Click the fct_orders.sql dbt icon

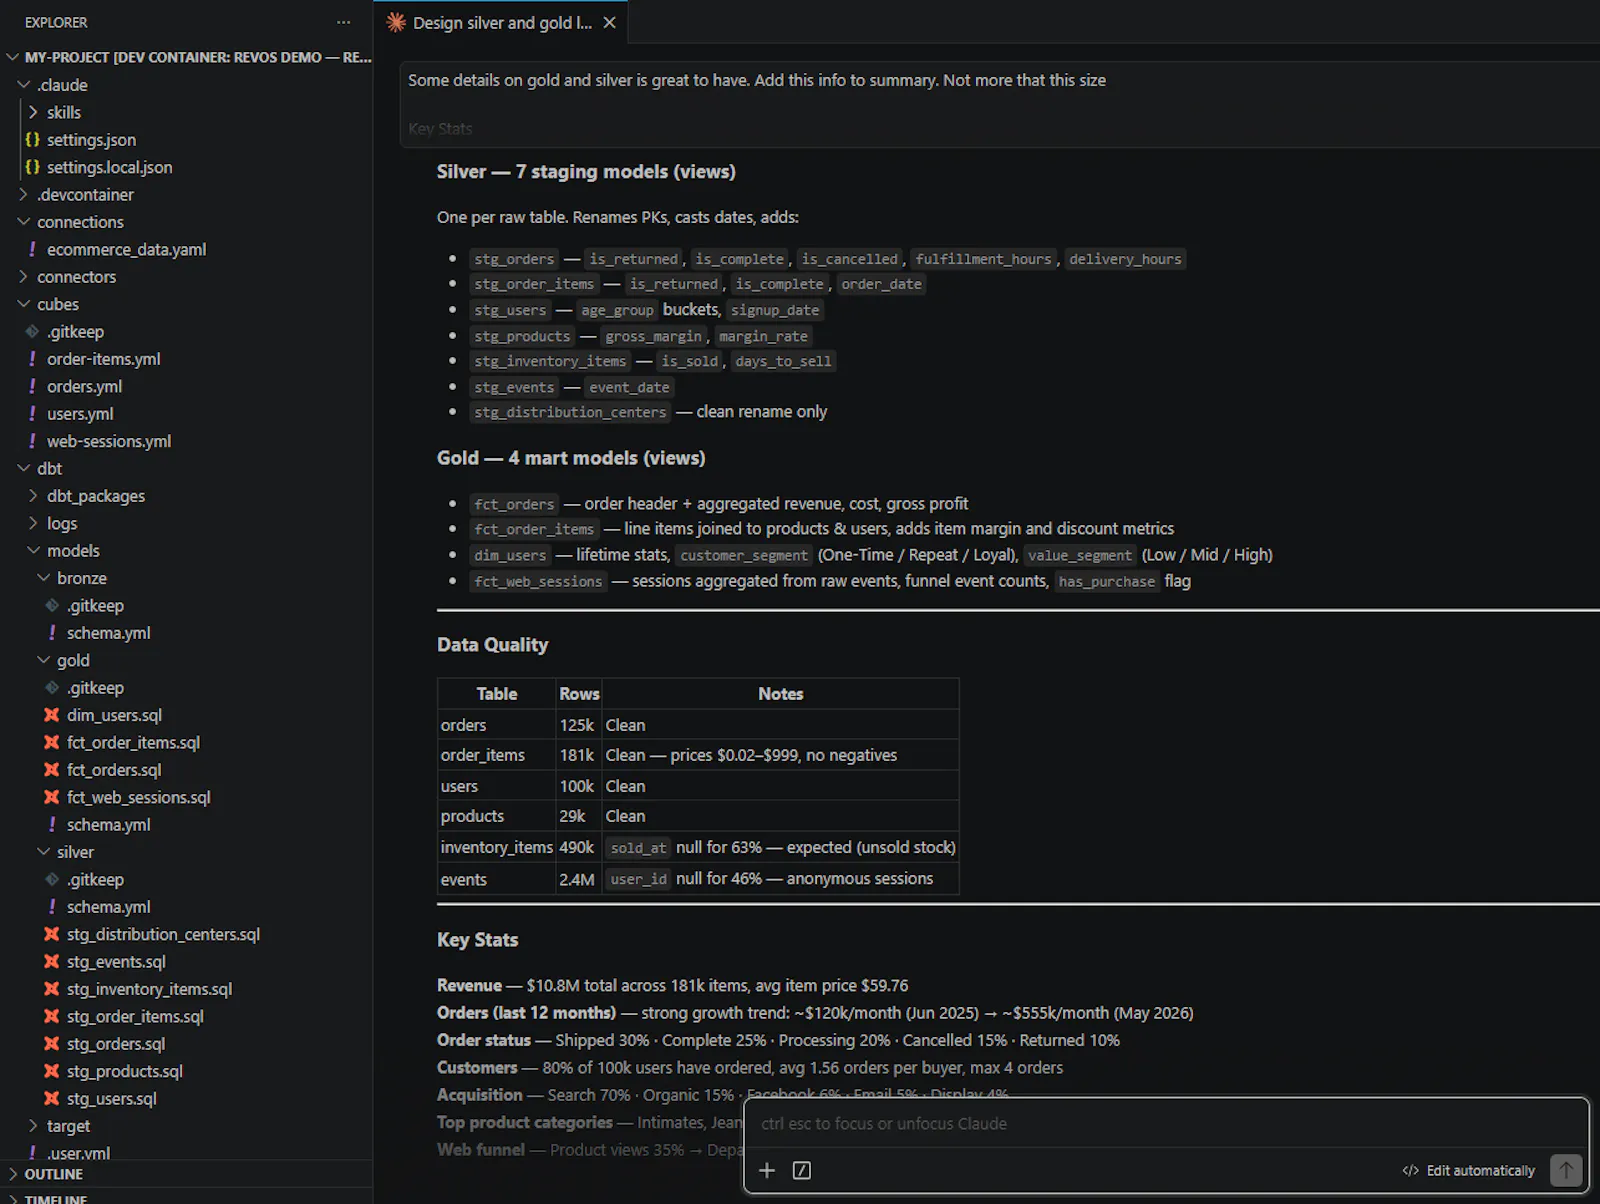51,770
